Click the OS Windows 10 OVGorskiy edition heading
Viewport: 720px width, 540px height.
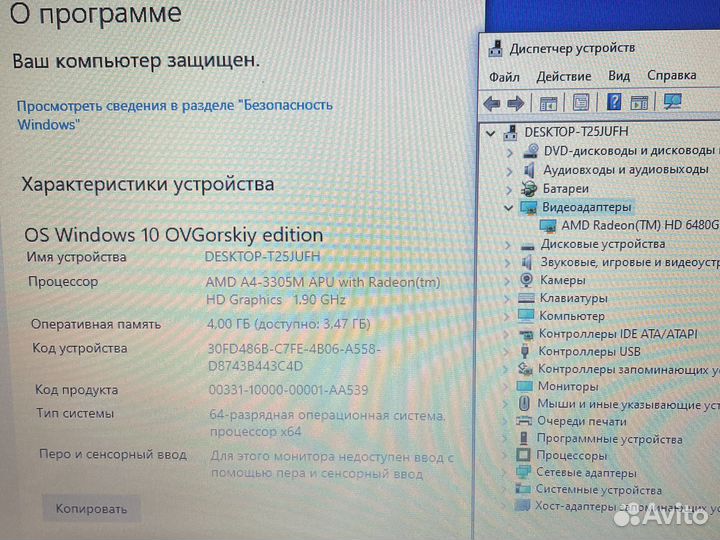click(174, 235)
